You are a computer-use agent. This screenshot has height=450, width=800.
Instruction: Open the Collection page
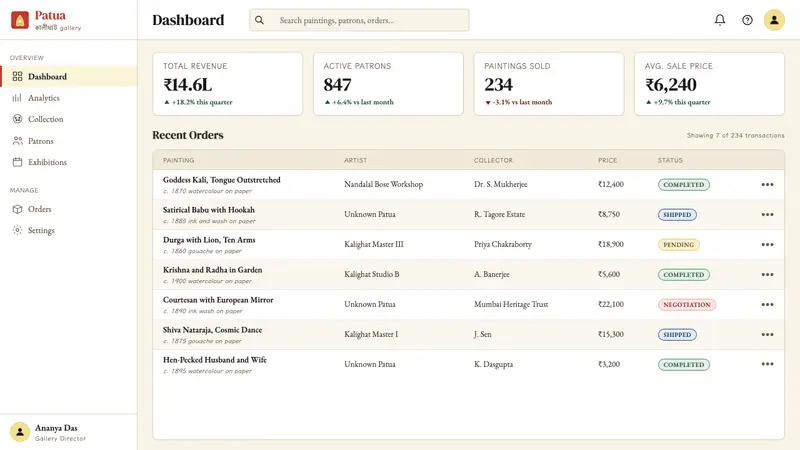68,119
